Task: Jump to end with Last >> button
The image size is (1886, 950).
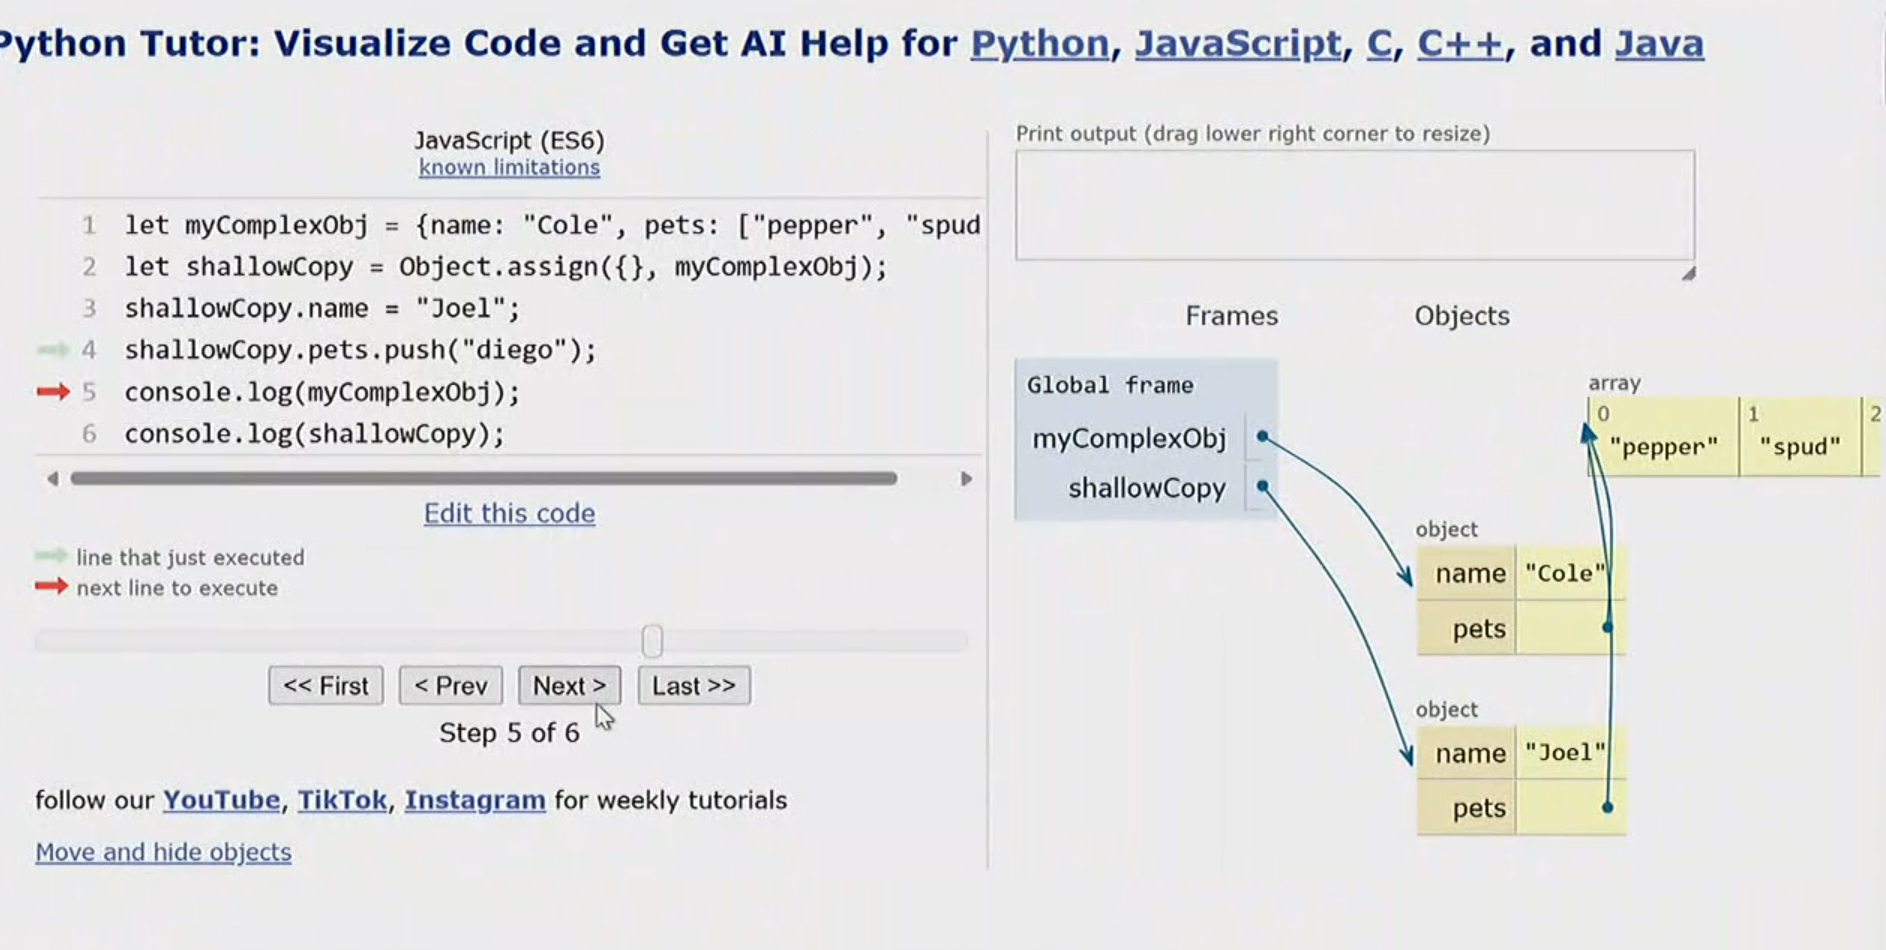Action: 694,686
